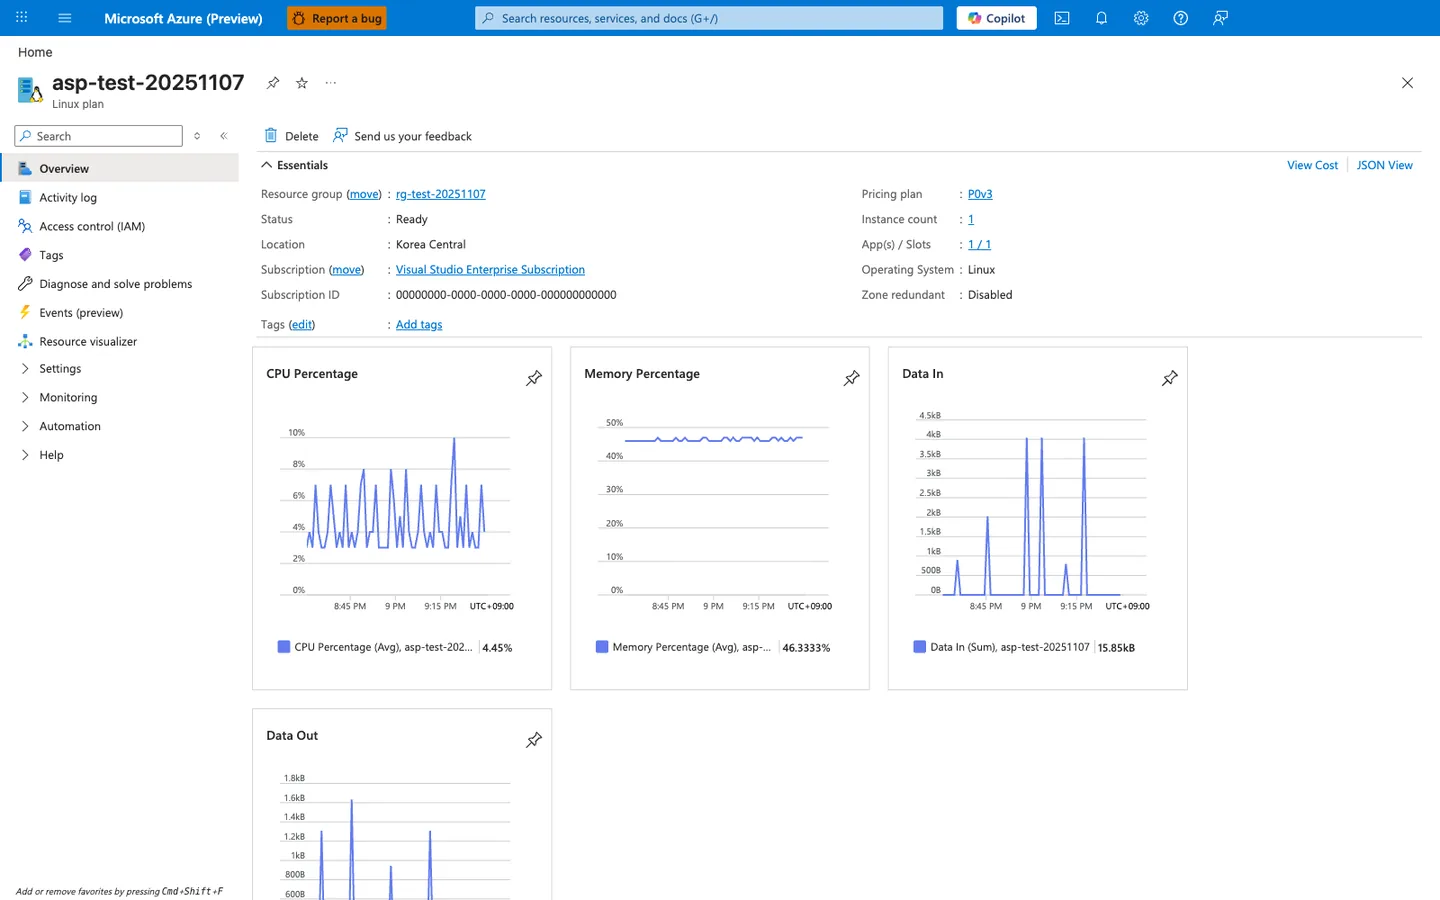The image size is (1440, 900).
Task: Click the View Cost link
Action: [1312, 165]
